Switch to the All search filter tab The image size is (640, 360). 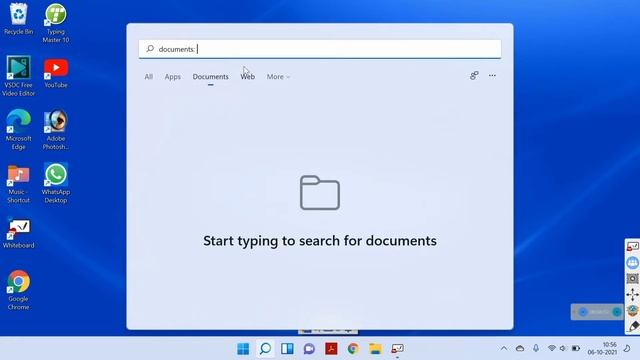149,77
